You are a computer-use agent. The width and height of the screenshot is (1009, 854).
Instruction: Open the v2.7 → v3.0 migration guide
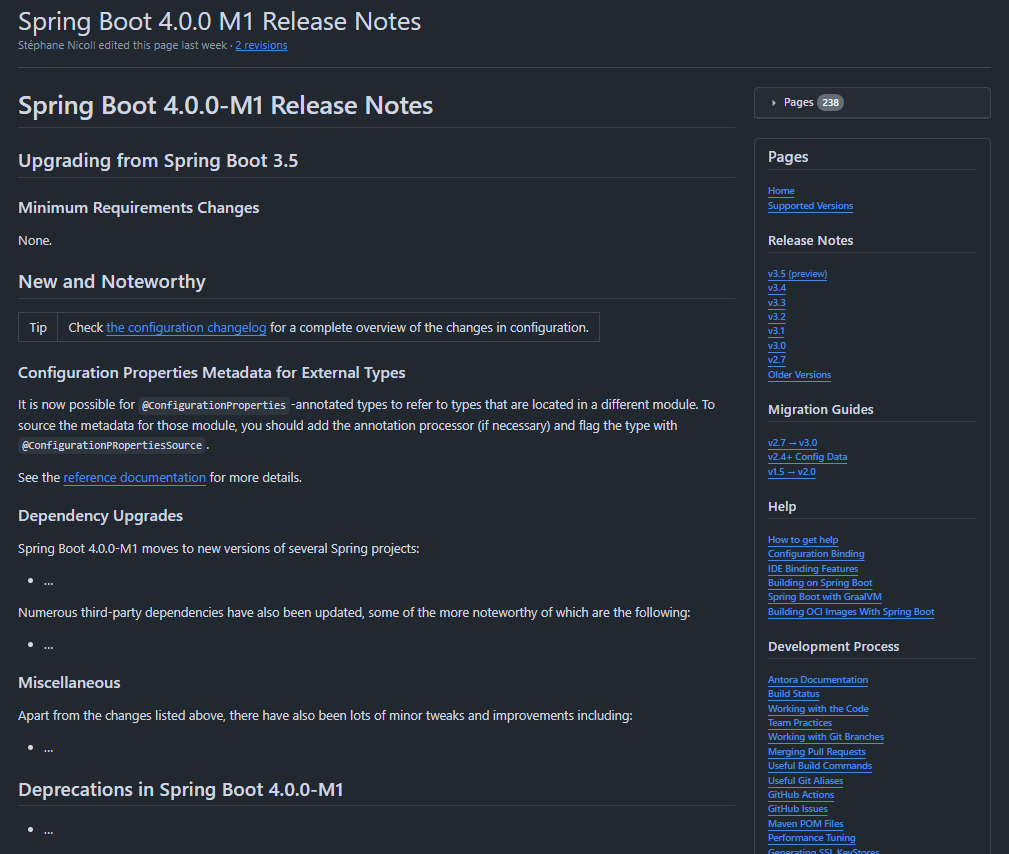click(x=792, y=443)
